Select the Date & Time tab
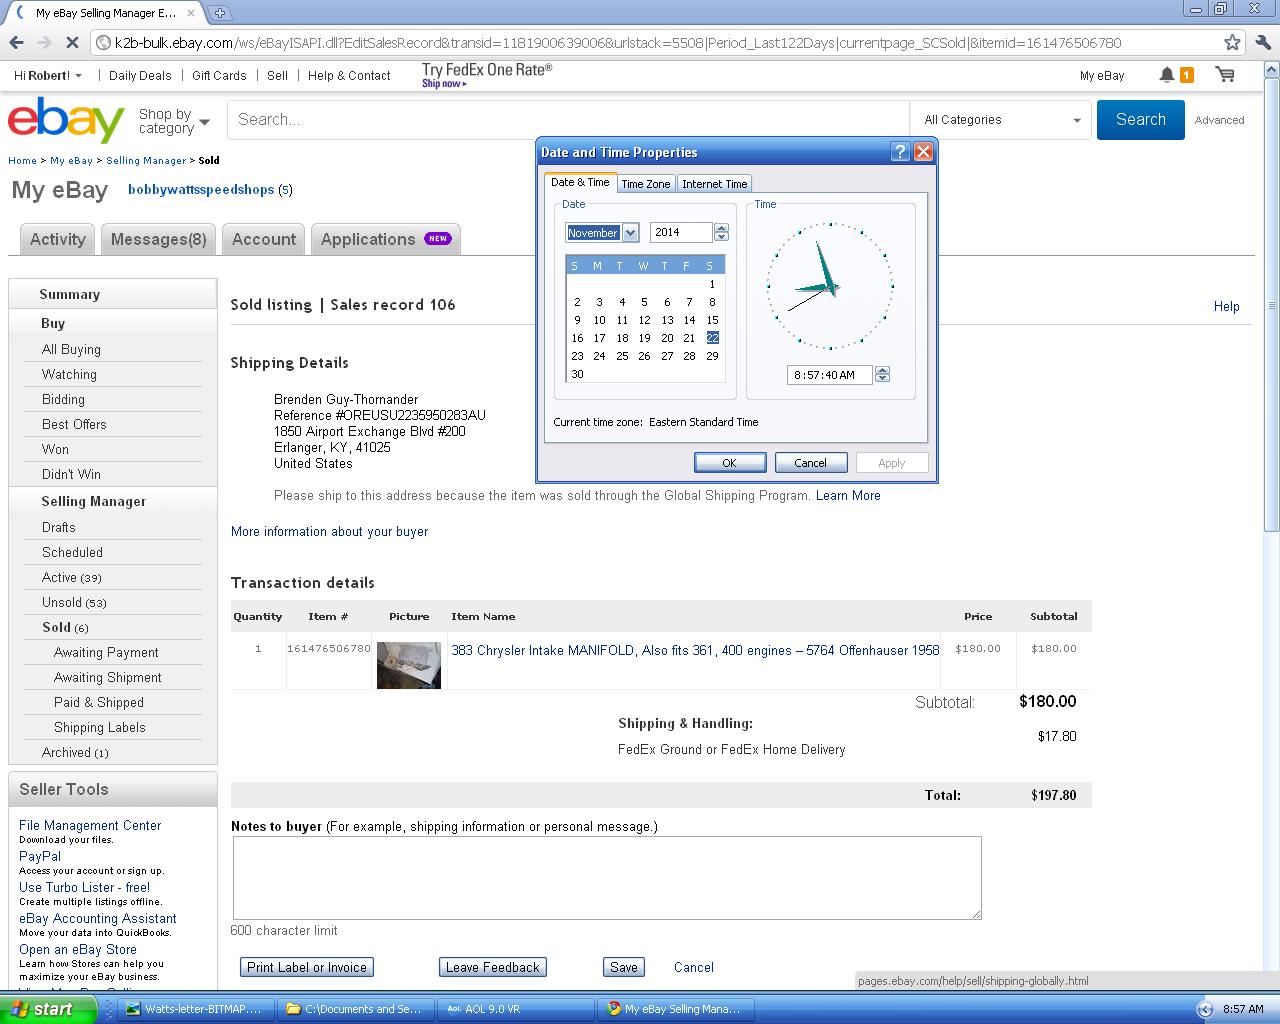 click(x=580, y=182)
